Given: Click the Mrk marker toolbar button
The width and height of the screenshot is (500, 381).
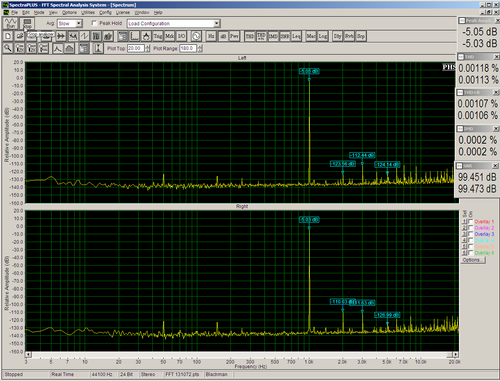Looking at the screenshot, I should 169,36.
